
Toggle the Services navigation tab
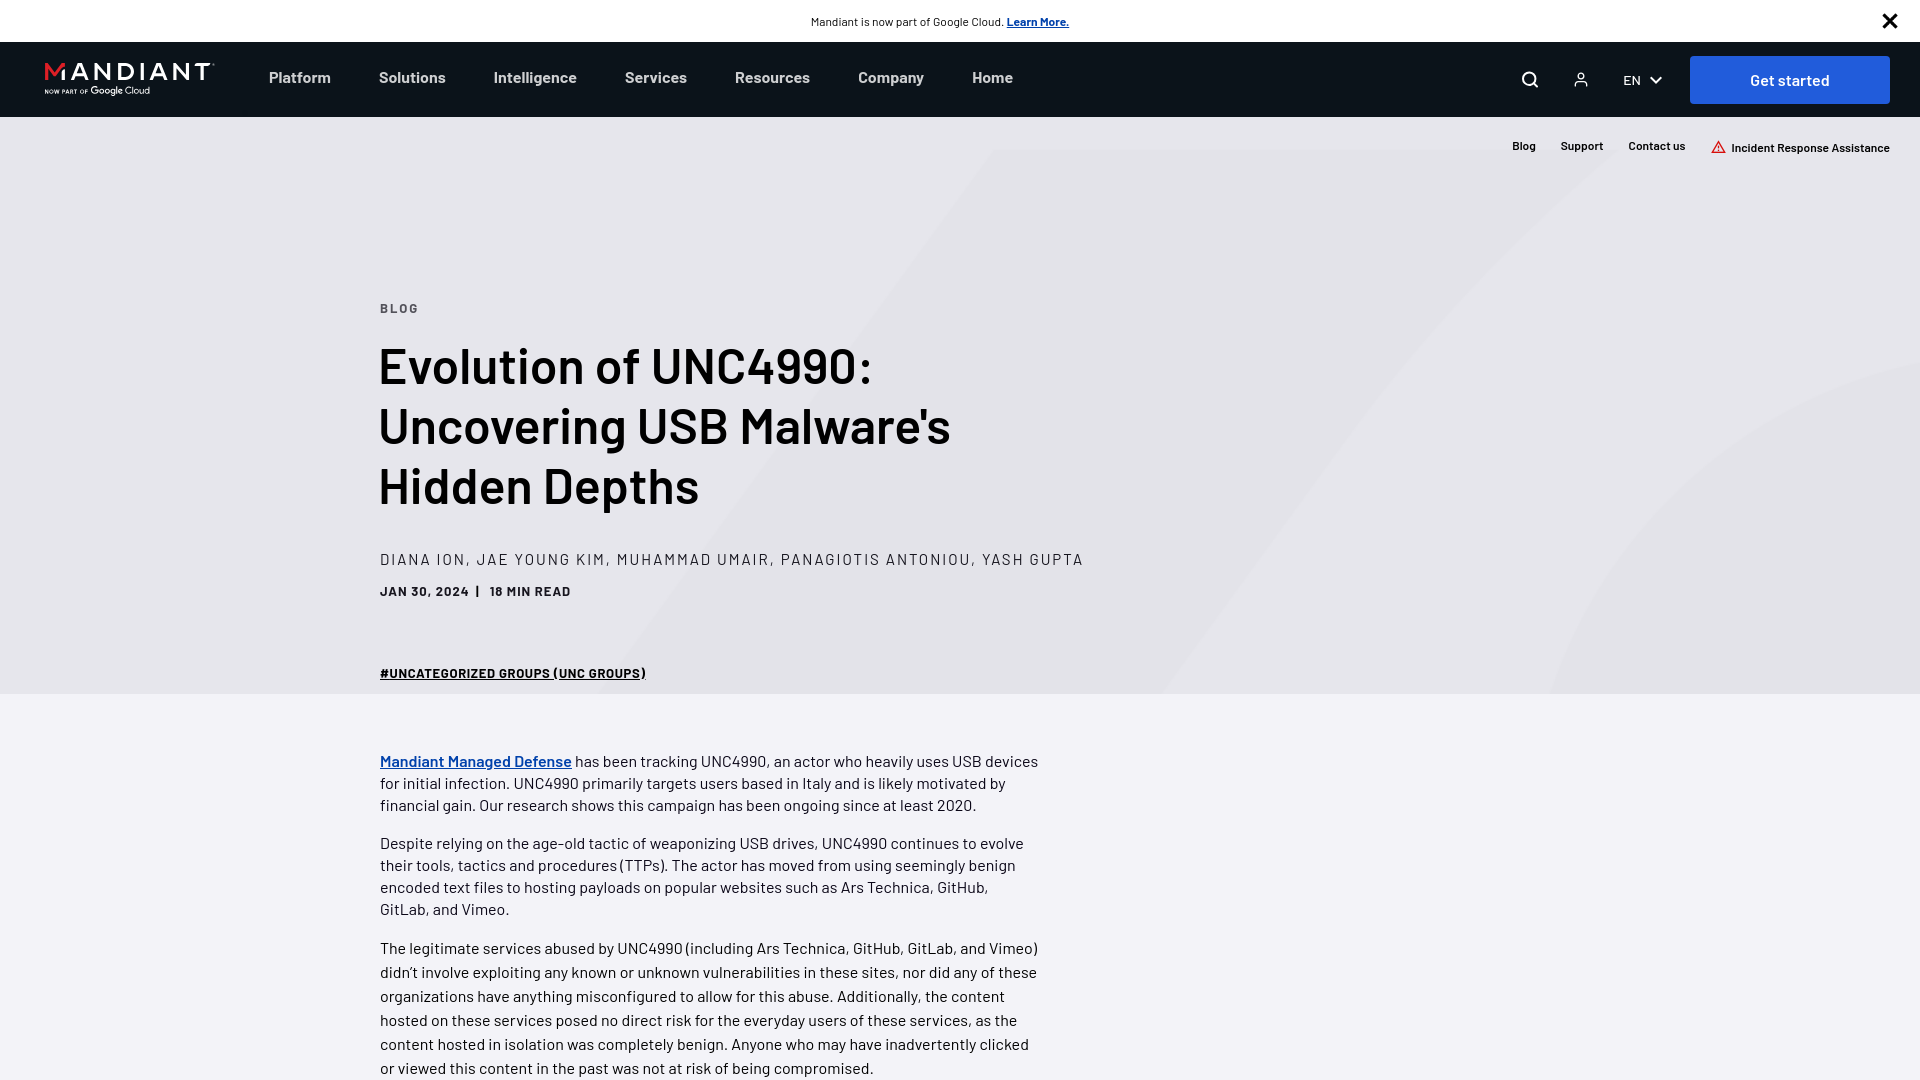[655, 76]
